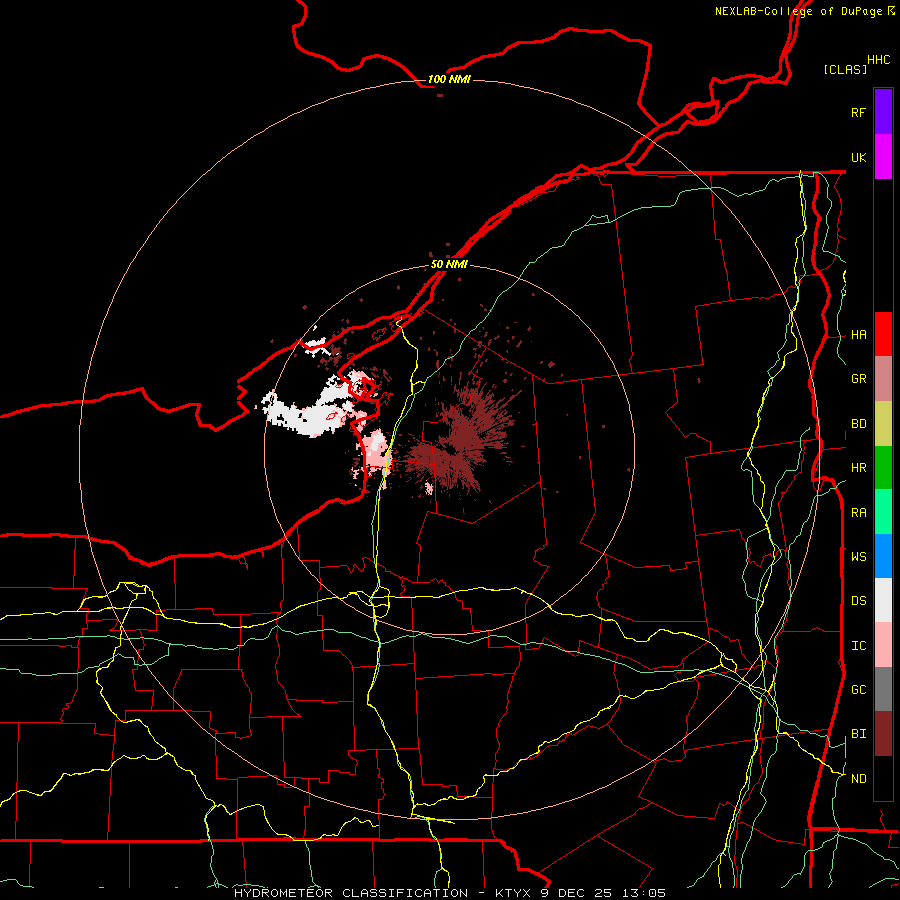Click the ND no data swatch
Screen dimensions: 900x900
[x=883, y=778]
